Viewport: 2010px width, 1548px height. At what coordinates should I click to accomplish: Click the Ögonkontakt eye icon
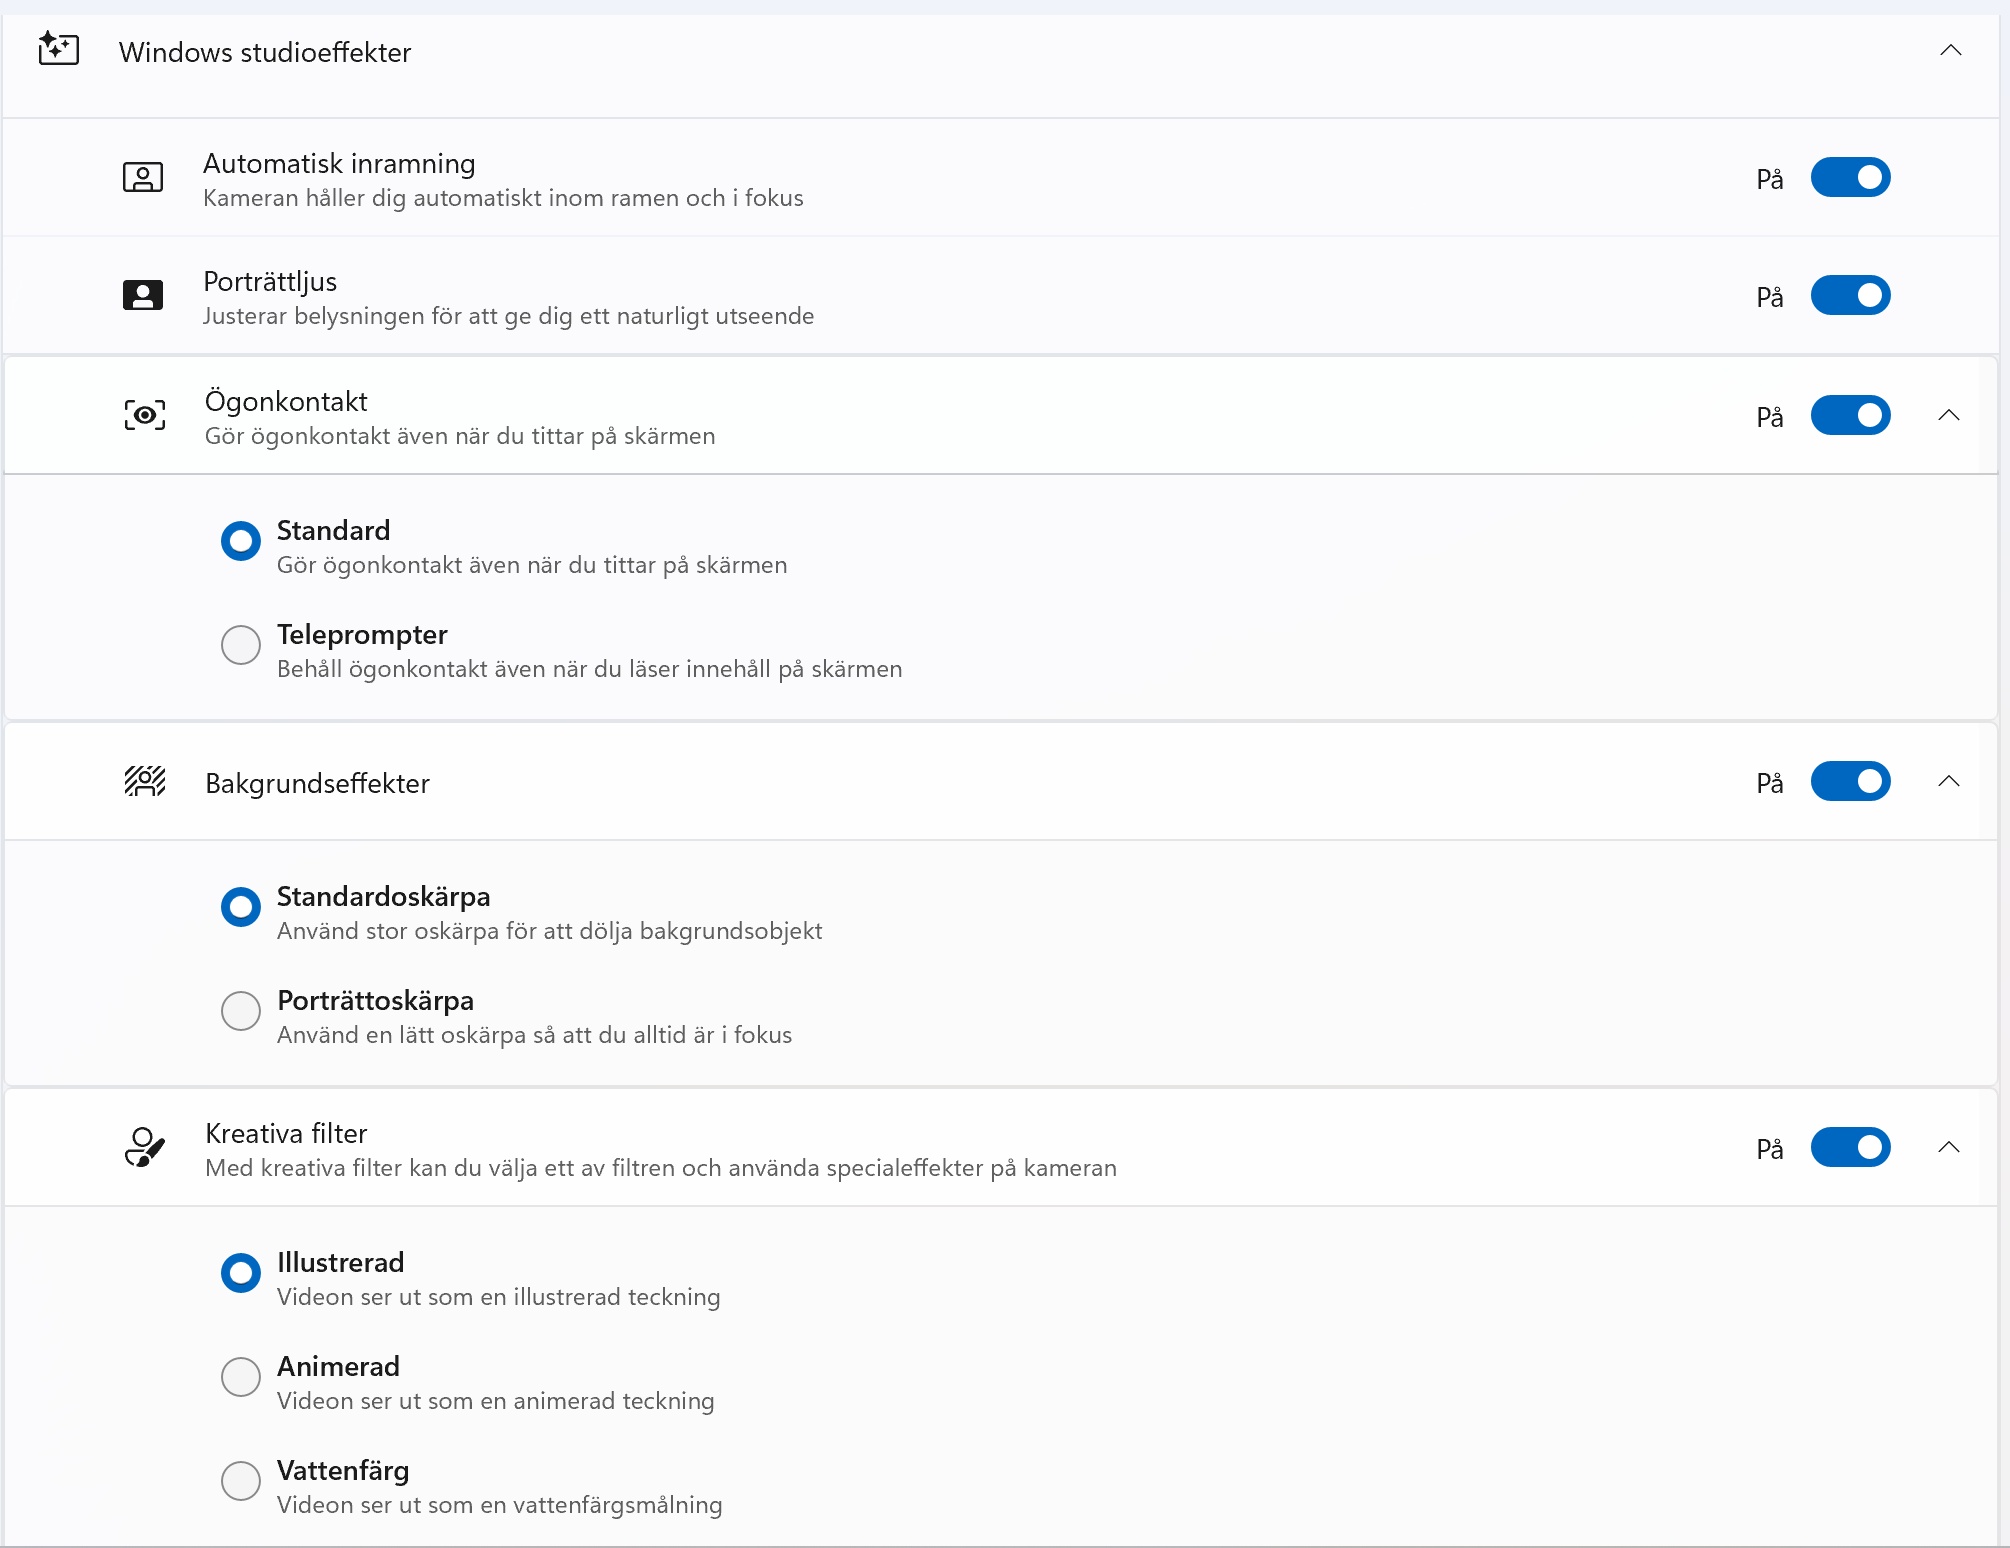[x=145, y=415]
